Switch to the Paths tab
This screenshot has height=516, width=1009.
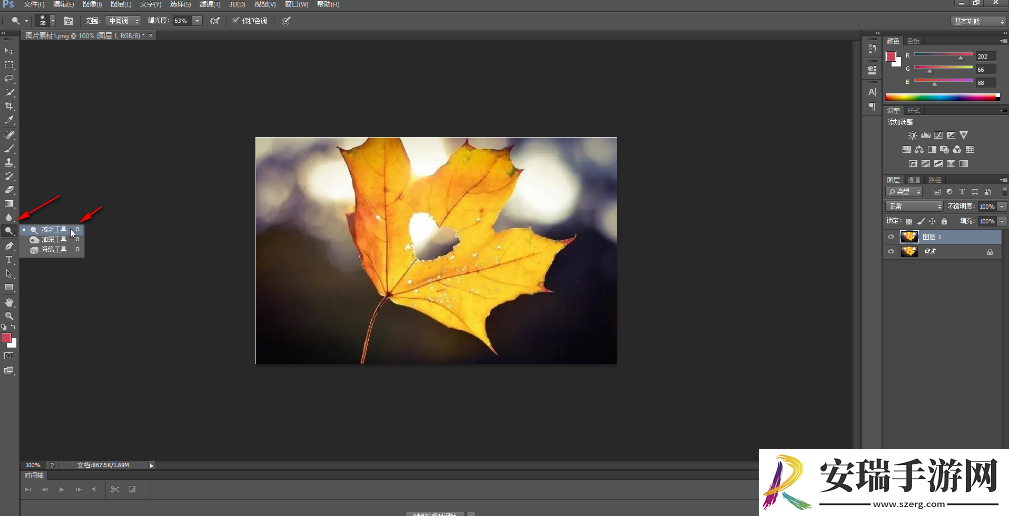tap(935, 180)
